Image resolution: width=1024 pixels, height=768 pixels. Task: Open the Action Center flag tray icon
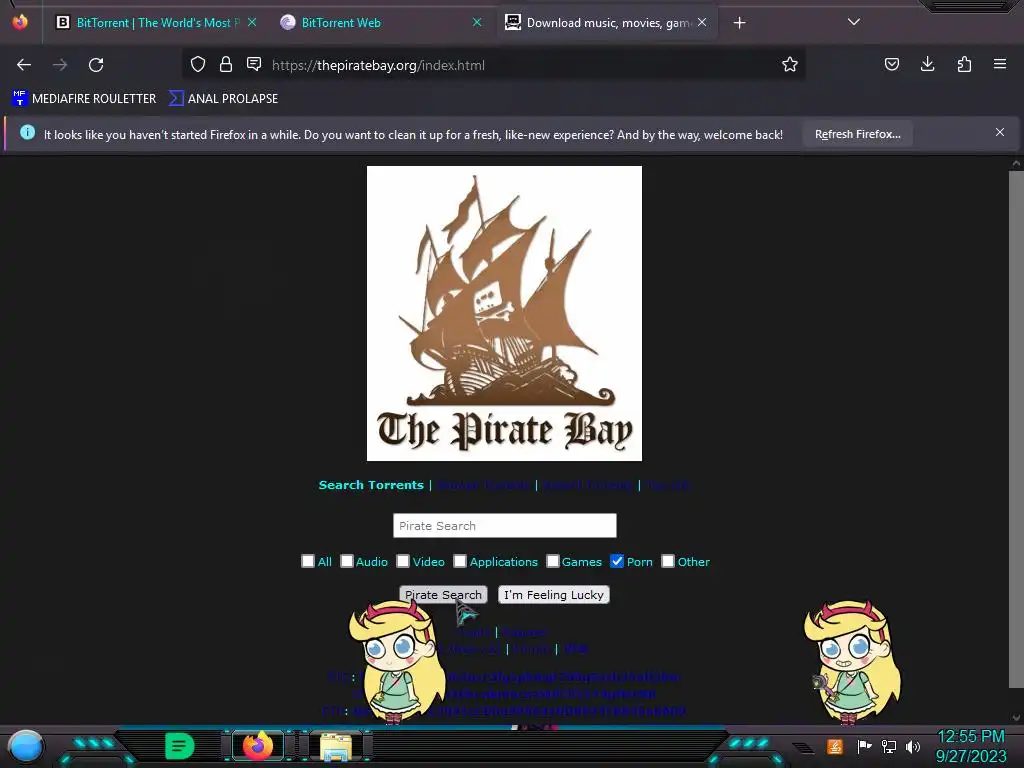coord(863,746)
